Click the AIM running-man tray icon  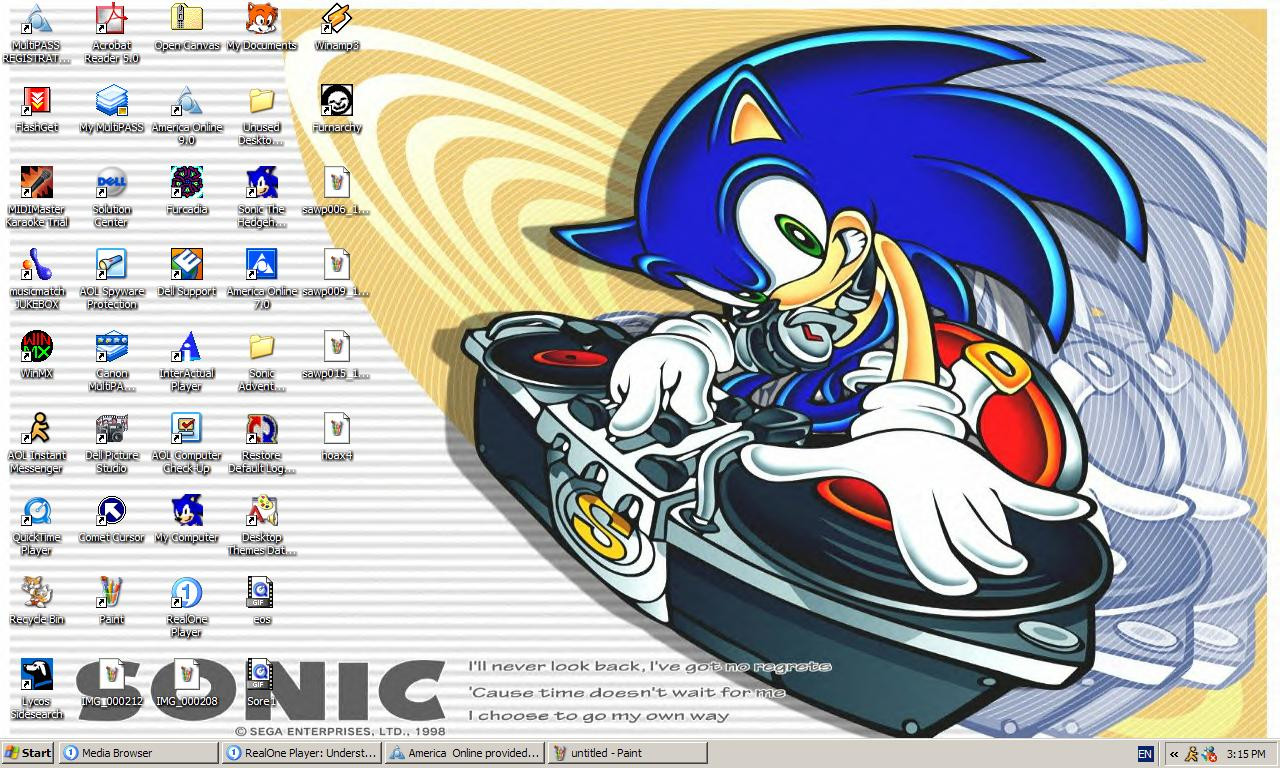pyautogui.click(x=1192, y=754)
